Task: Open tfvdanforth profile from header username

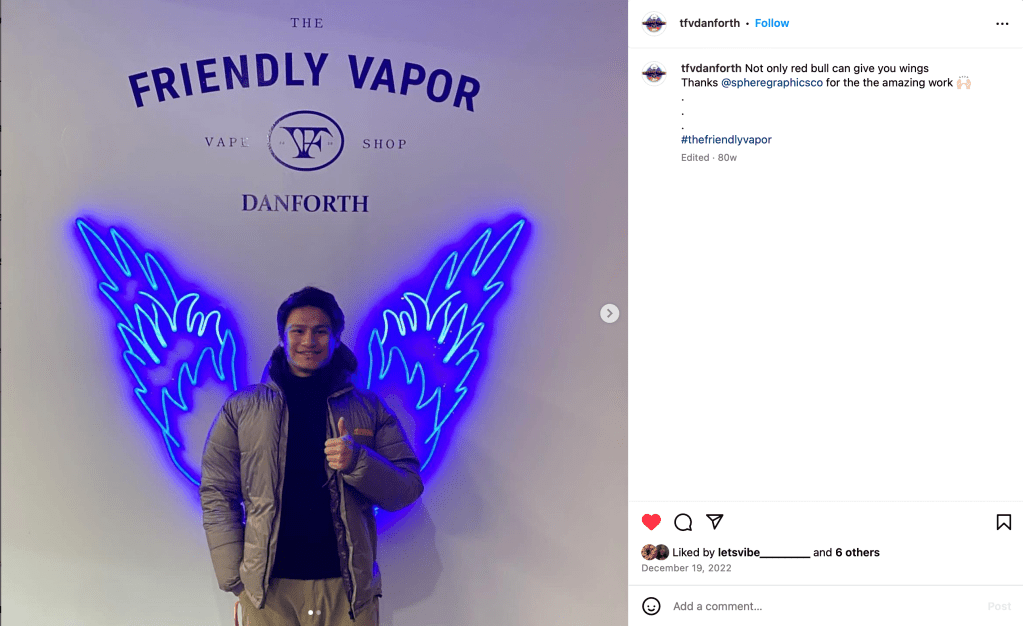Action: 709,23
